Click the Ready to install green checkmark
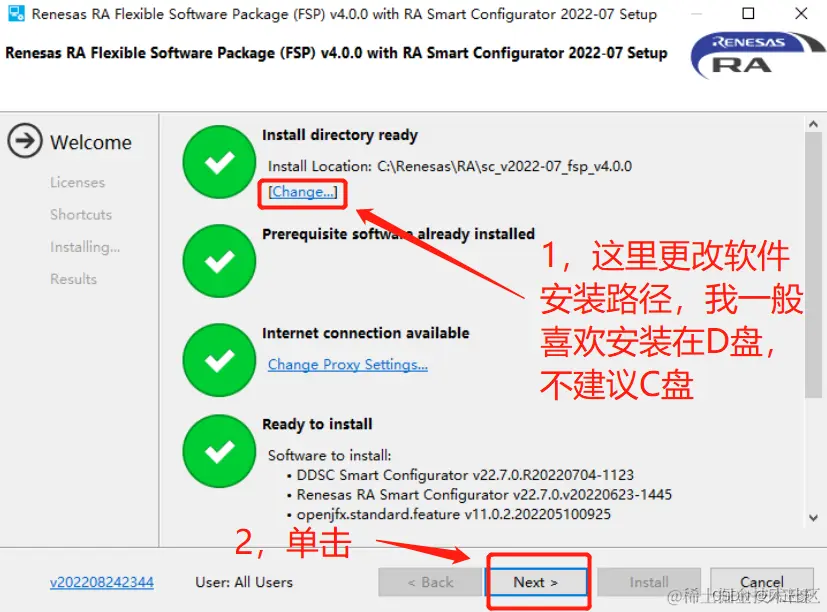Screen dimensions: 827x612 (x=219, y=451)
